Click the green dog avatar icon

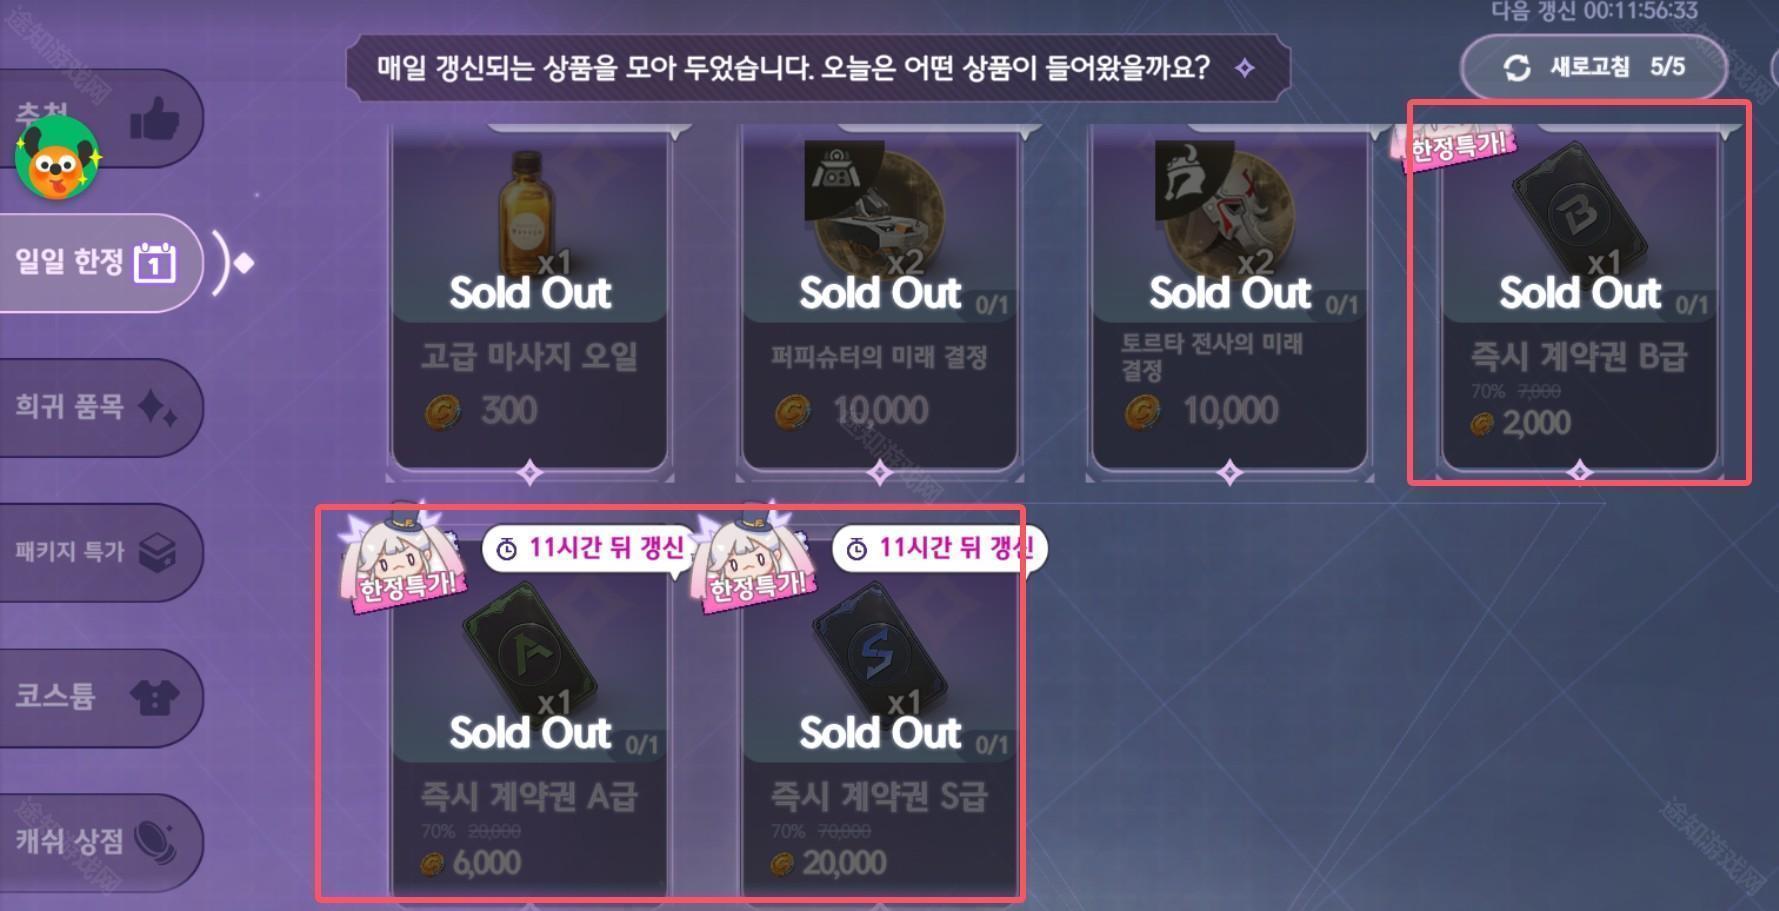pos(57,158)
